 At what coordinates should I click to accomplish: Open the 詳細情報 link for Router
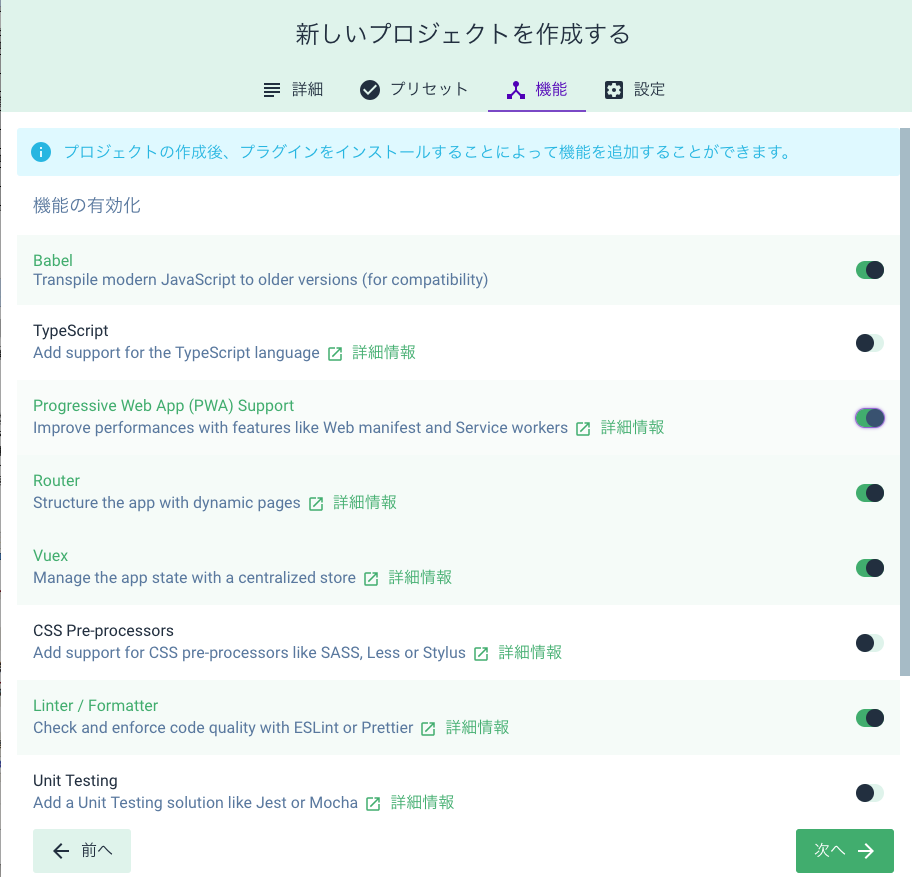pos(363,503)
